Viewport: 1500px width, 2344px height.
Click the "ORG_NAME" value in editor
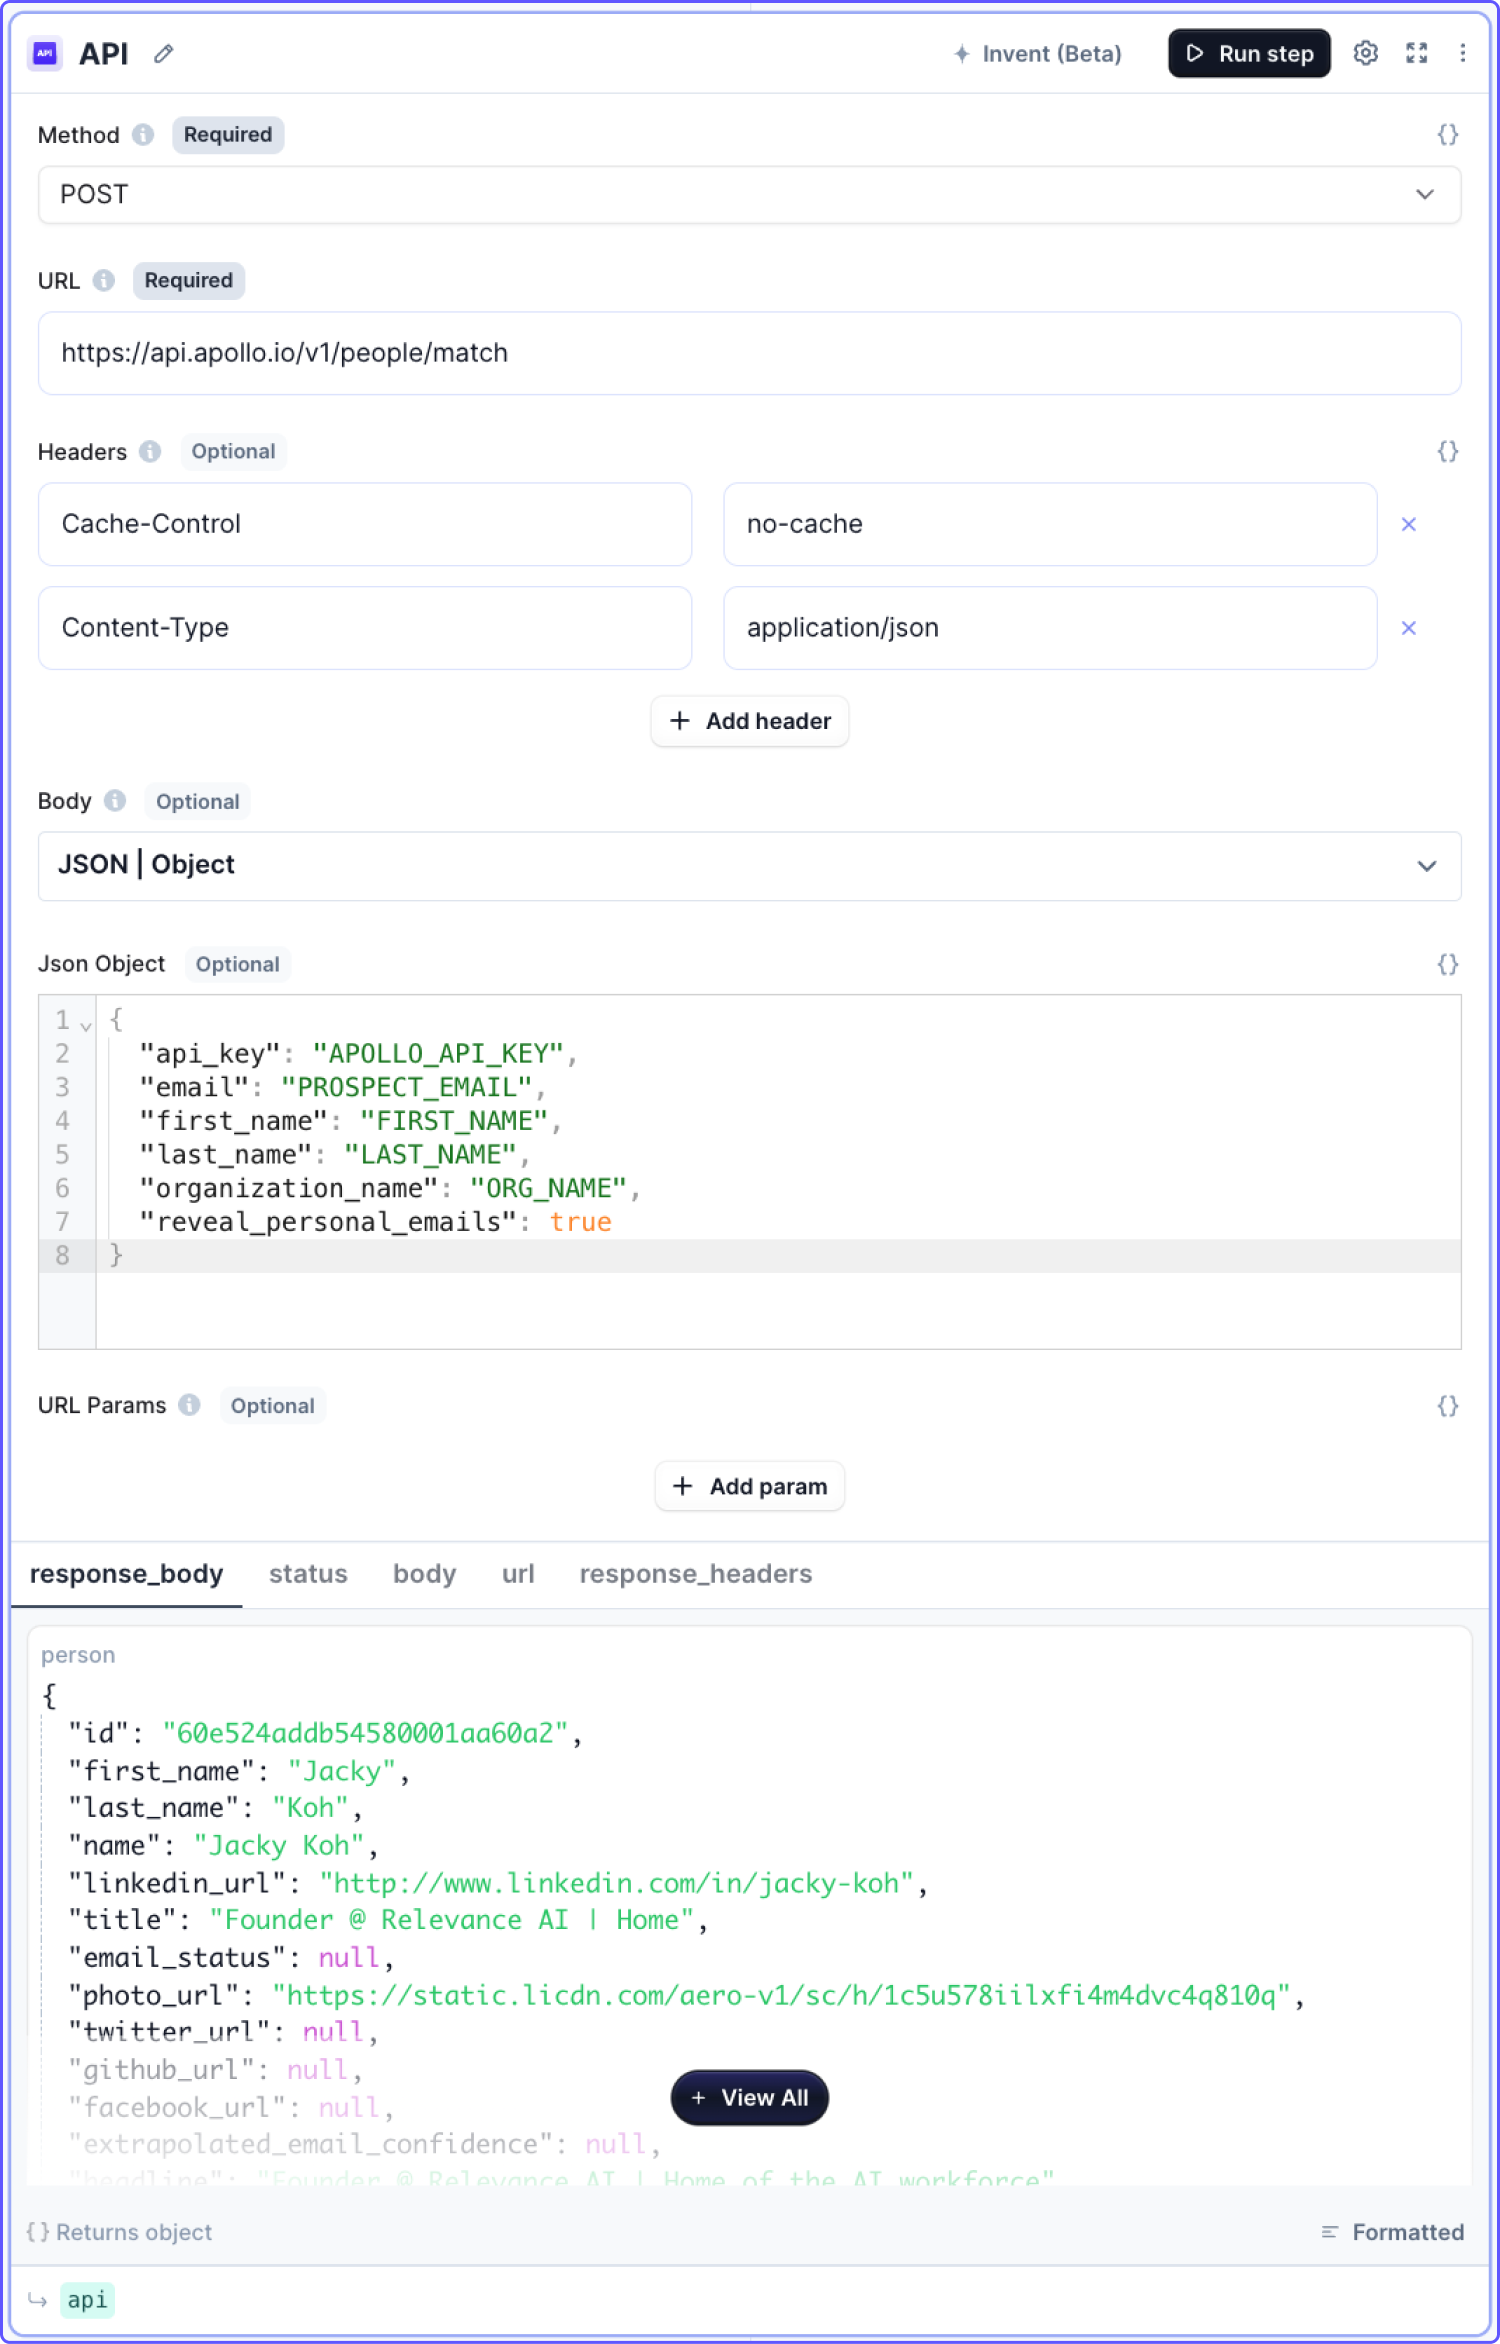tap(548, 1189)
